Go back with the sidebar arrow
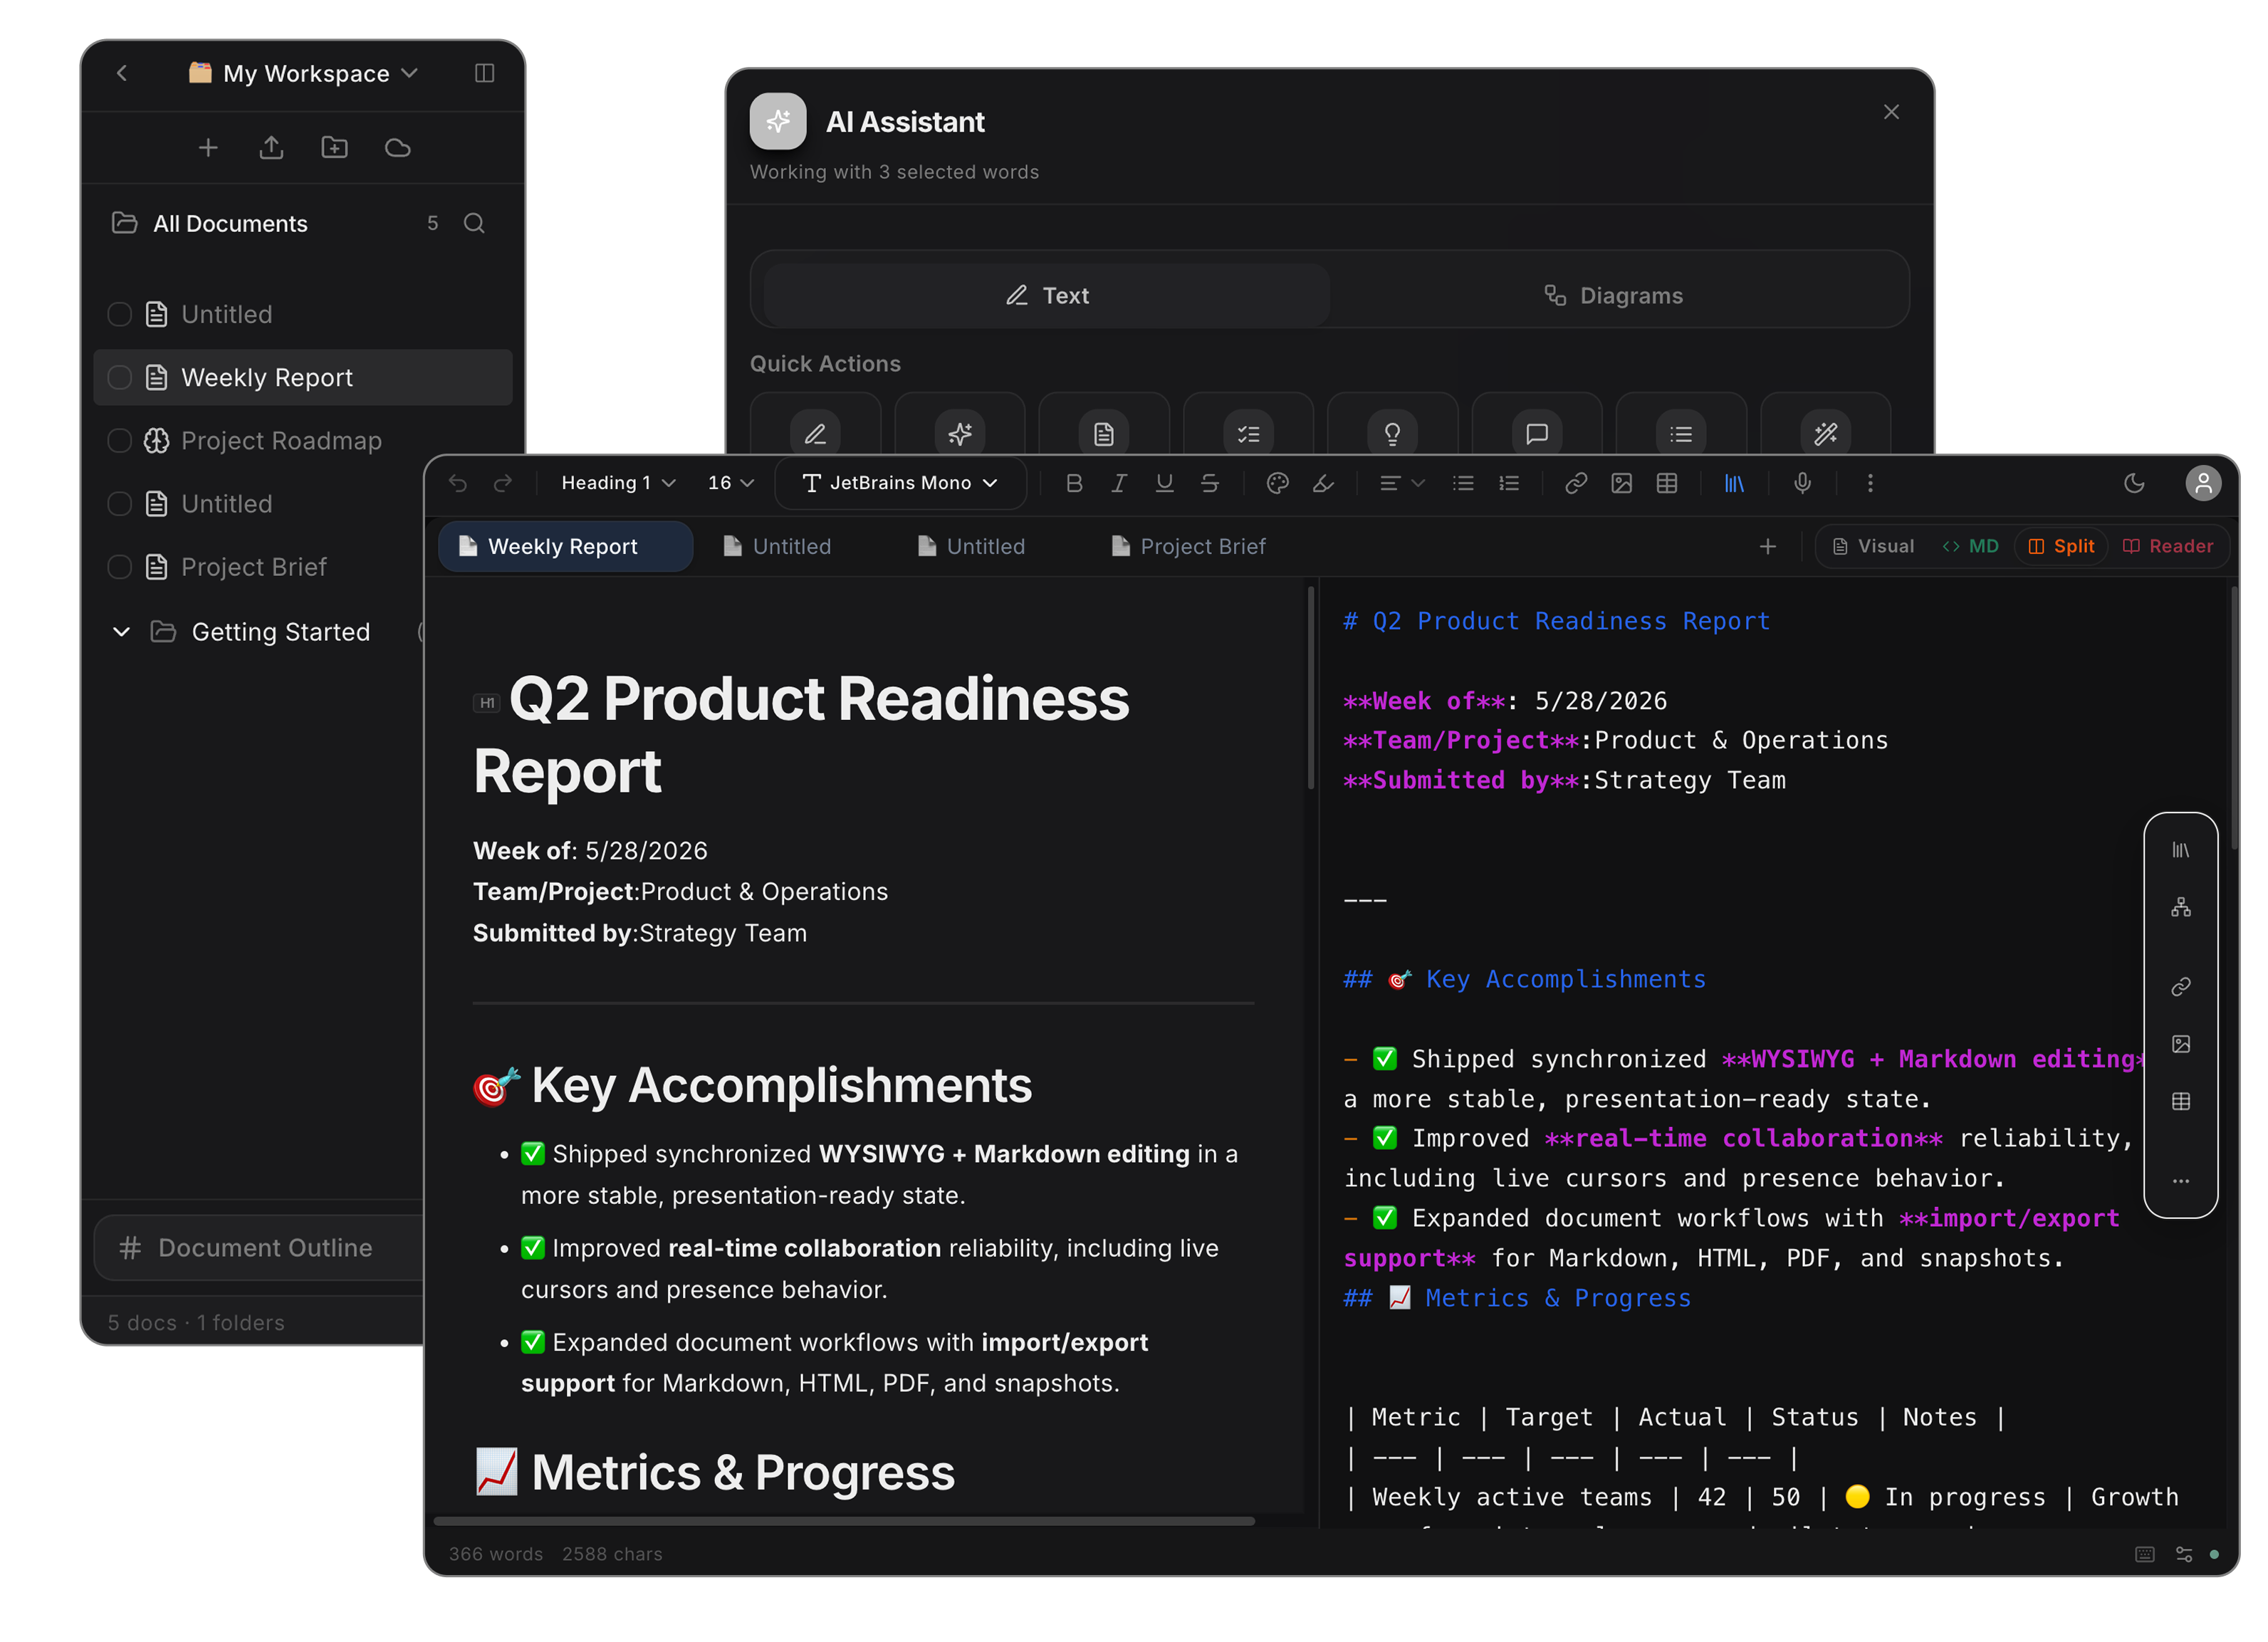 [122, 73]
